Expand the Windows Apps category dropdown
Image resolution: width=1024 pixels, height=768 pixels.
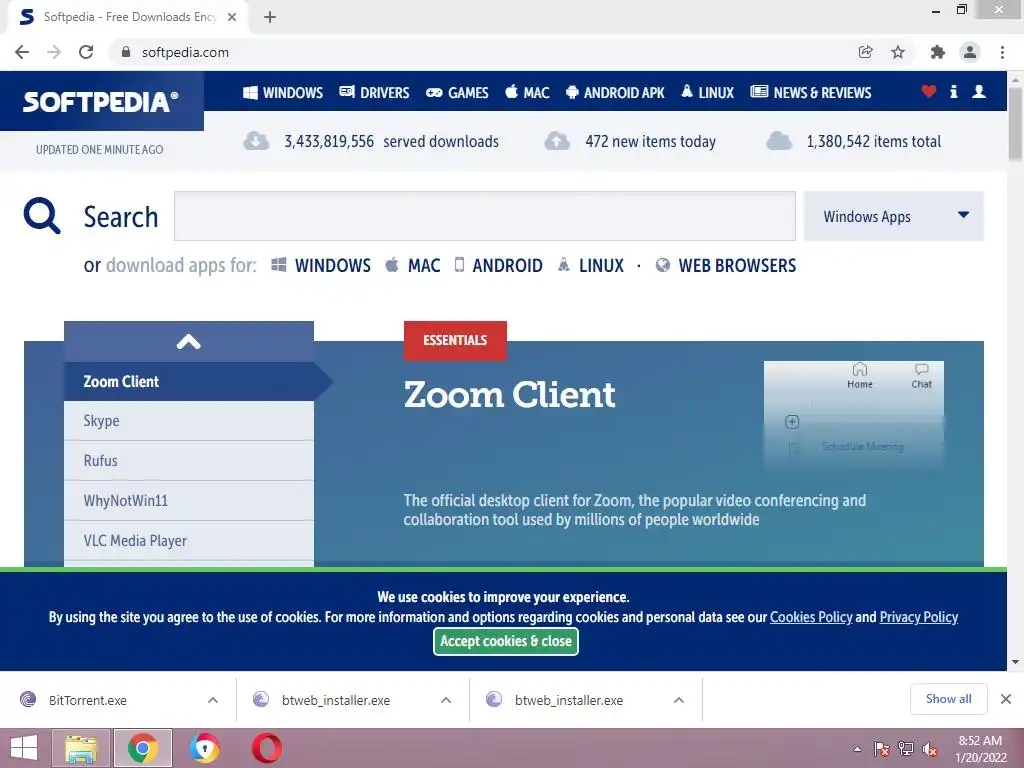[893, 216]
